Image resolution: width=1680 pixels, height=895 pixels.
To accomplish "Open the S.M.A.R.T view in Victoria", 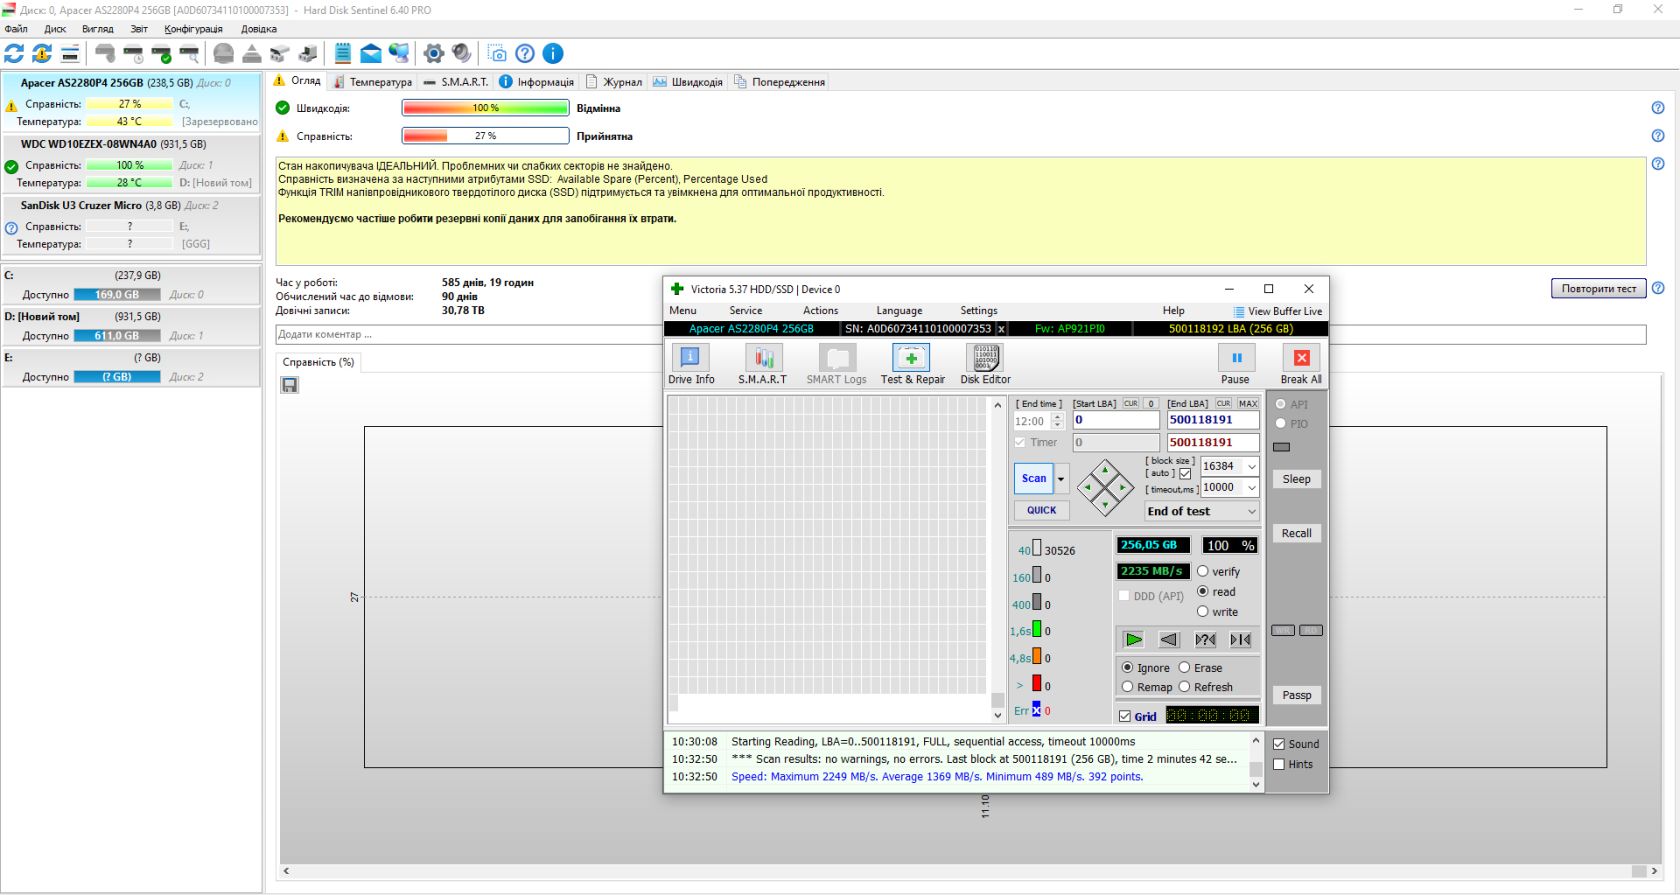I will (763, 364).
